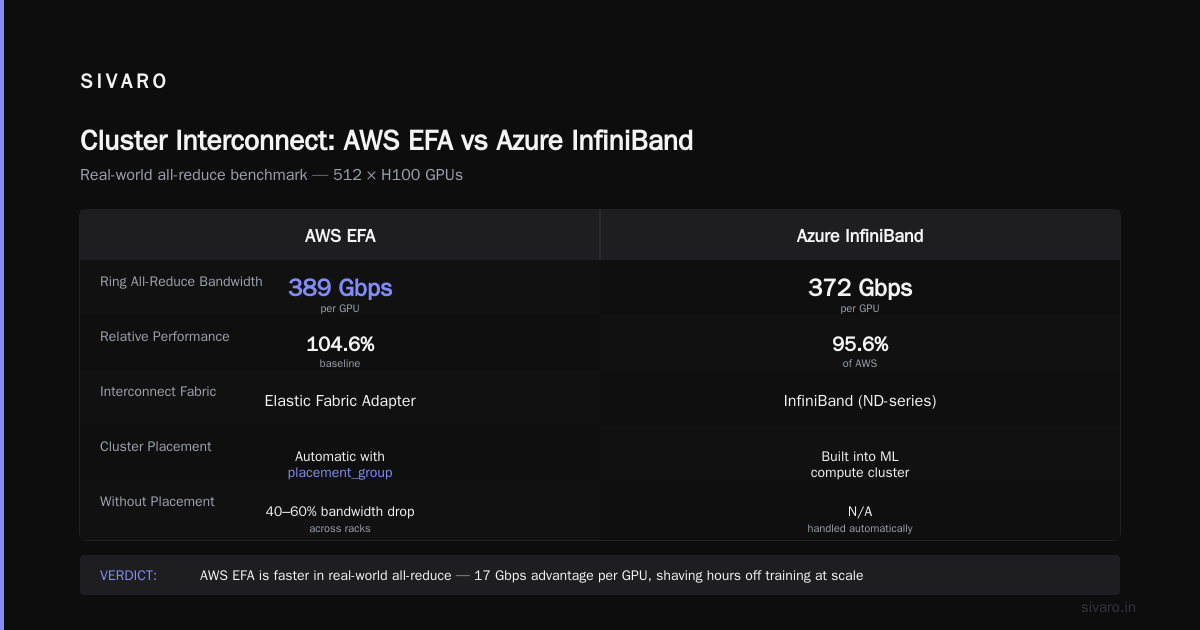Select the '372 Gbps' value

(860, 288)
